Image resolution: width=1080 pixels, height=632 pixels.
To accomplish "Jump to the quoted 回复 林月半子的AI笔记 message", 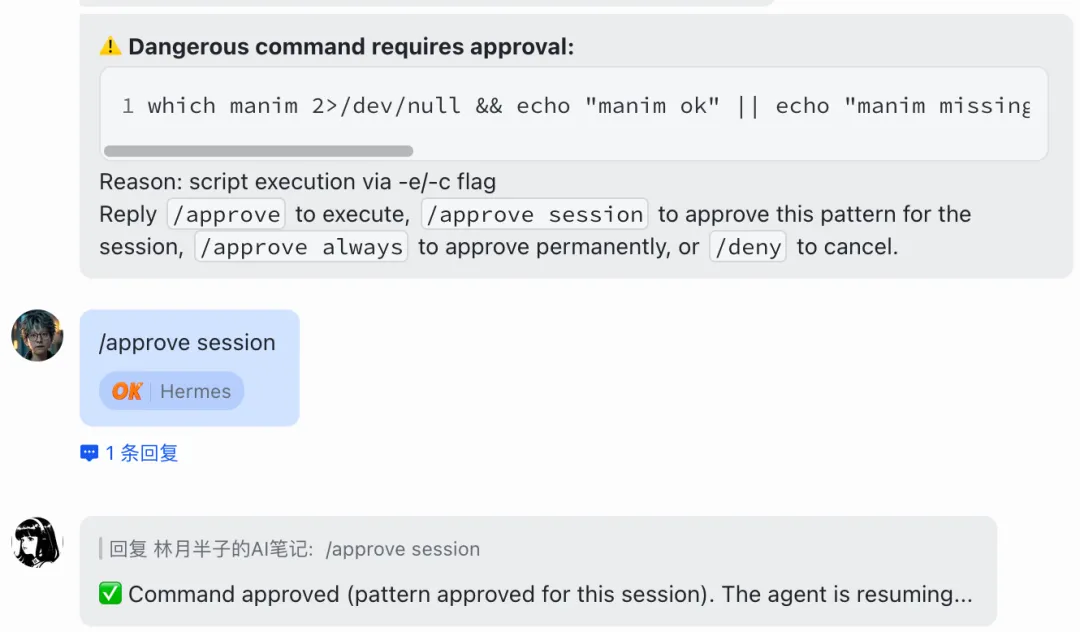I will point(294,549).
